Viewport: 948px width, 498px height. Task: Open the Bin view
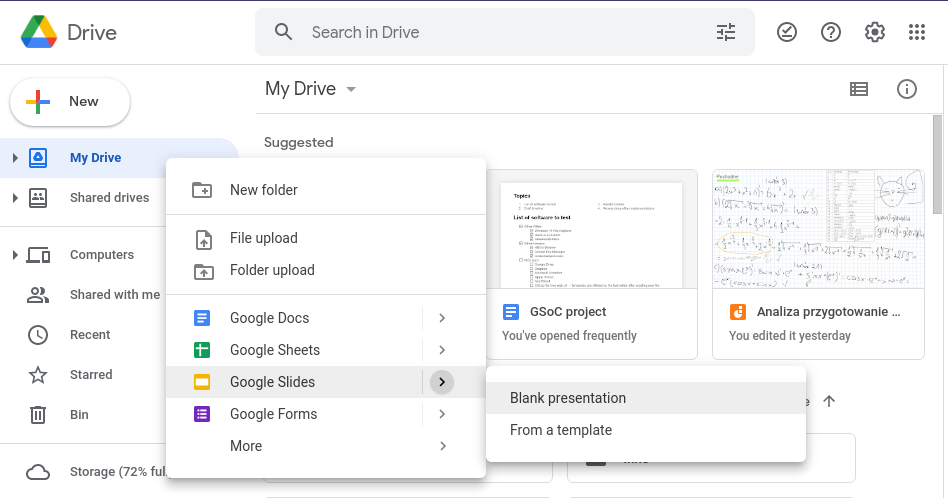tap(79, 415)
